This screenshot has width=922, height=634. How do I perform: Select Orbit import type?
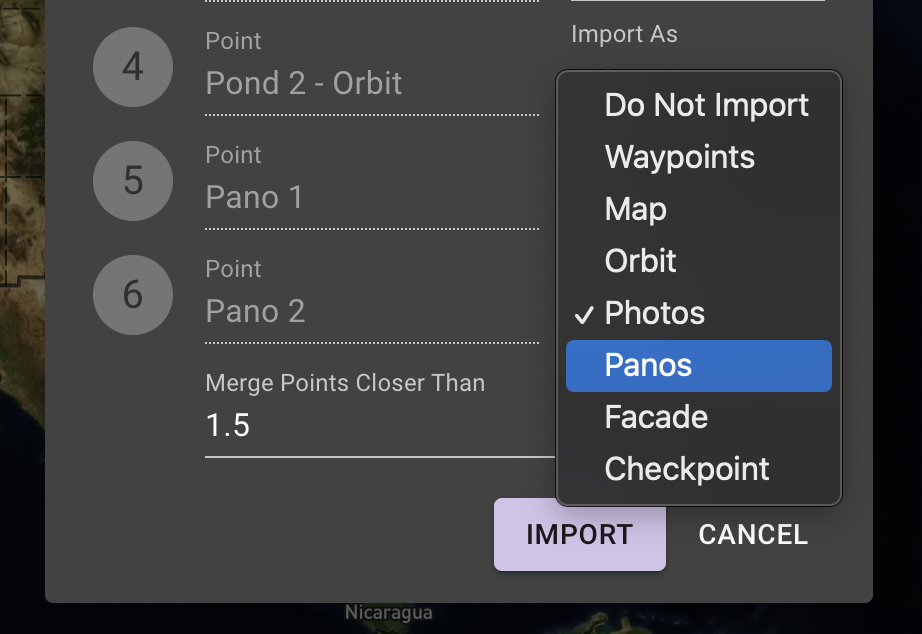point(699,261)
